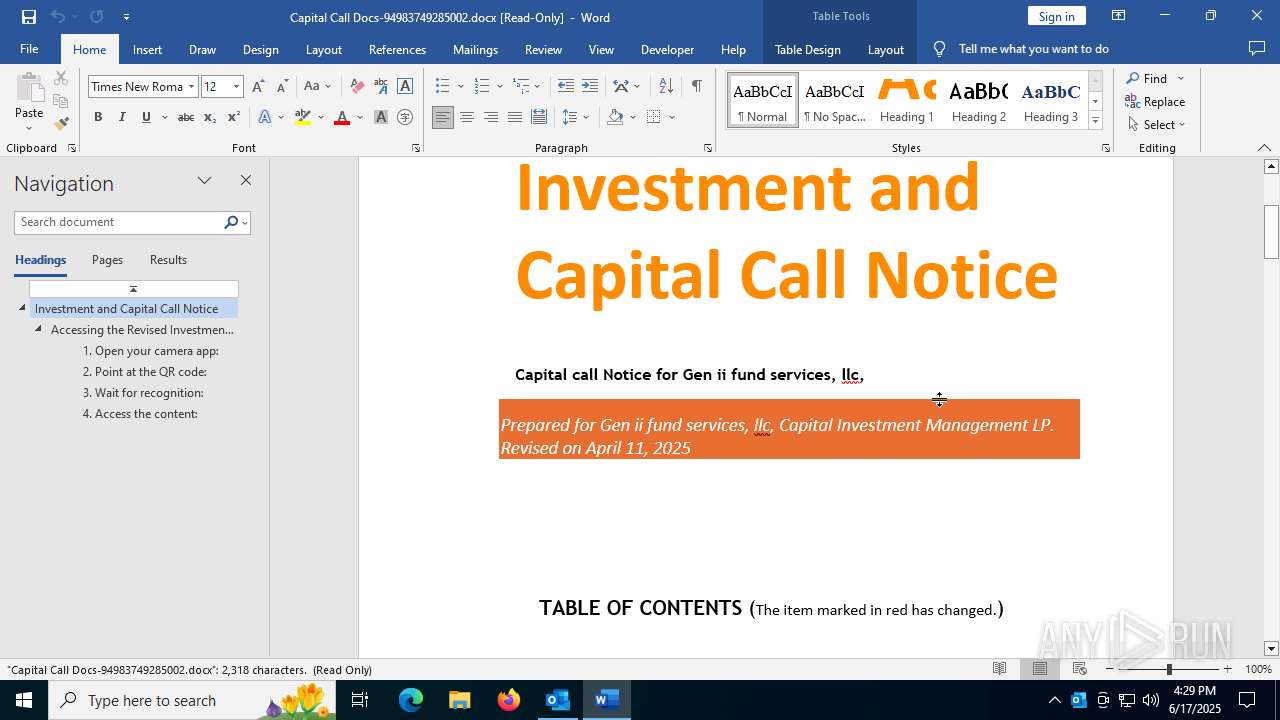Click the Save icon in title bar
Image resolution: width=1280 pixels, height=720 pixels.
click(x=29, y=17)
